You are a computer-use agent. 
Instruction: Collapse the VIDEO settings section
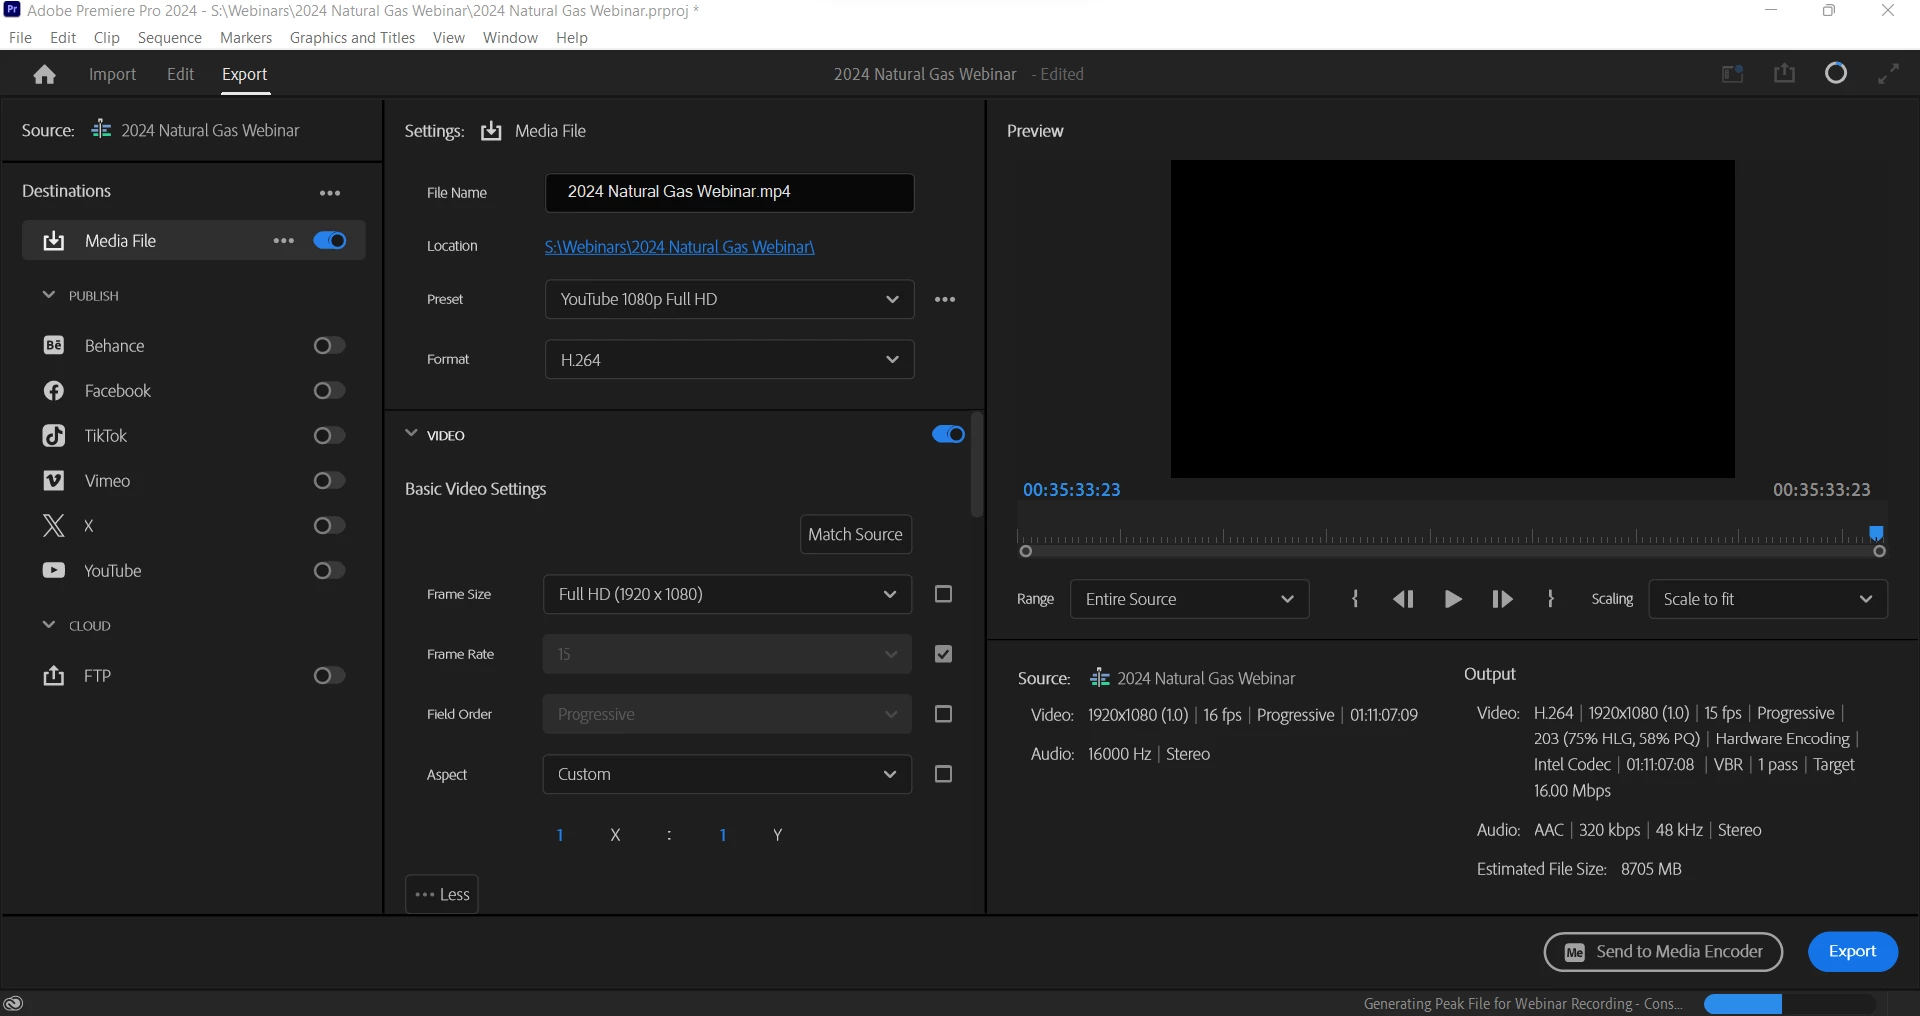pos(411,434)
